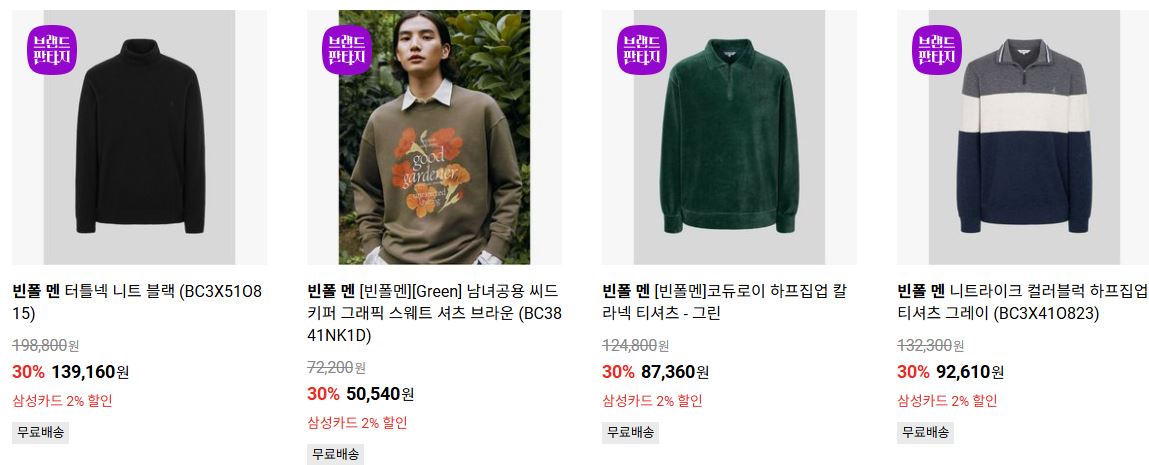Click 무료배송 tag under the black turtleneck

(x=40, y=432)
